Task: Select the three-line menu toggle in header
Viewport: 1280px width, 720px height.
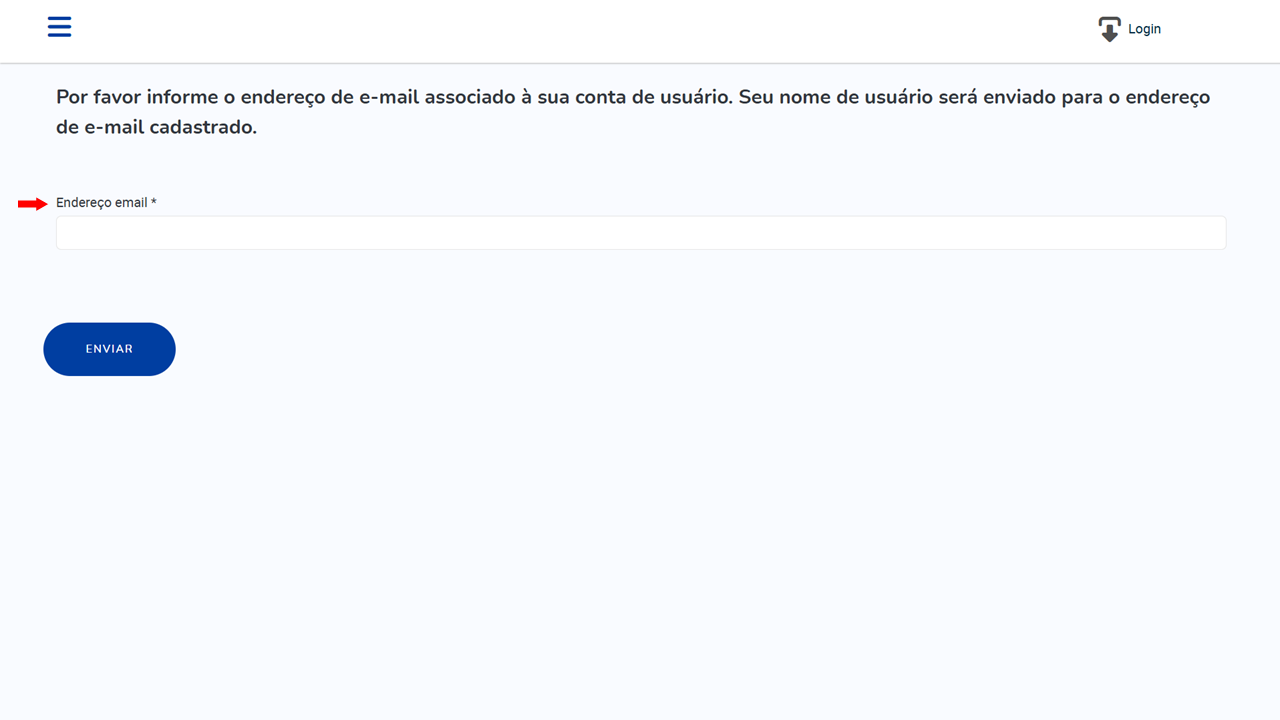Action: 59,27
